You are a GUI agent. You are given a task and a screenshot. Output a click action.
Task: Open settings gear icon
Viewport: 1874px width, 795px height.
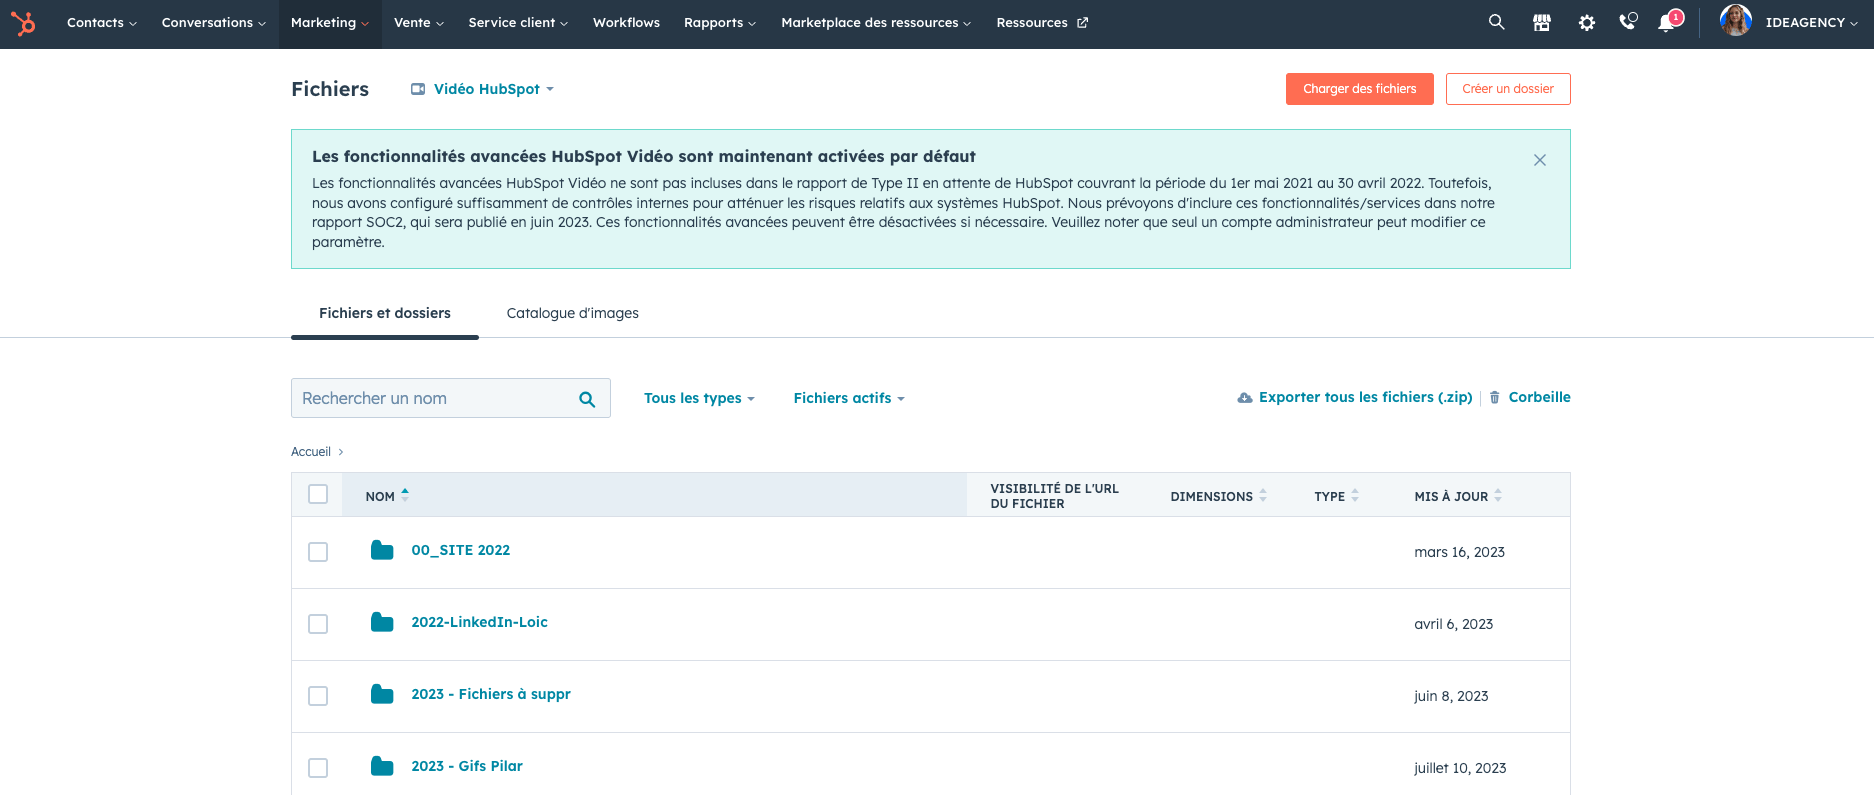(1586, 23)
